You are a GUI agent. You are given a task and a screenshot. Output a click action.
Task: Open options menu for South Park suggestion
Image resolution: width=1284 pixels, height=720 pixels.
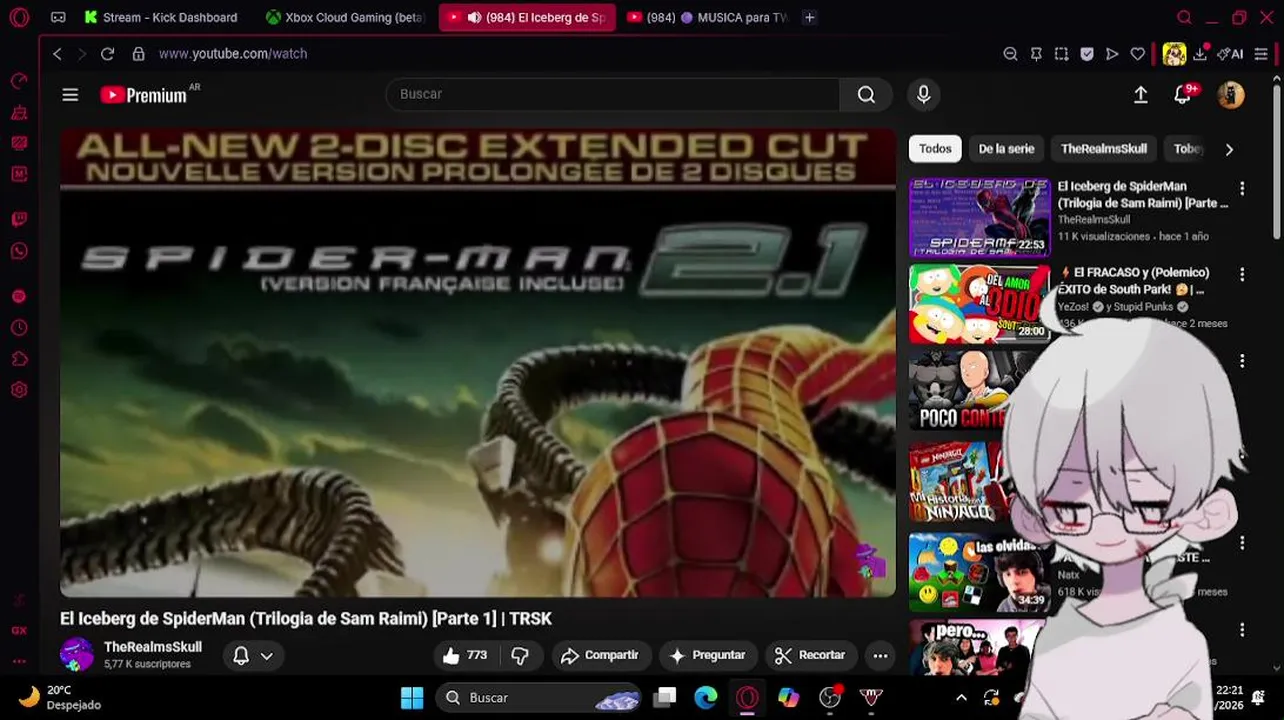tap(1242, 274)
